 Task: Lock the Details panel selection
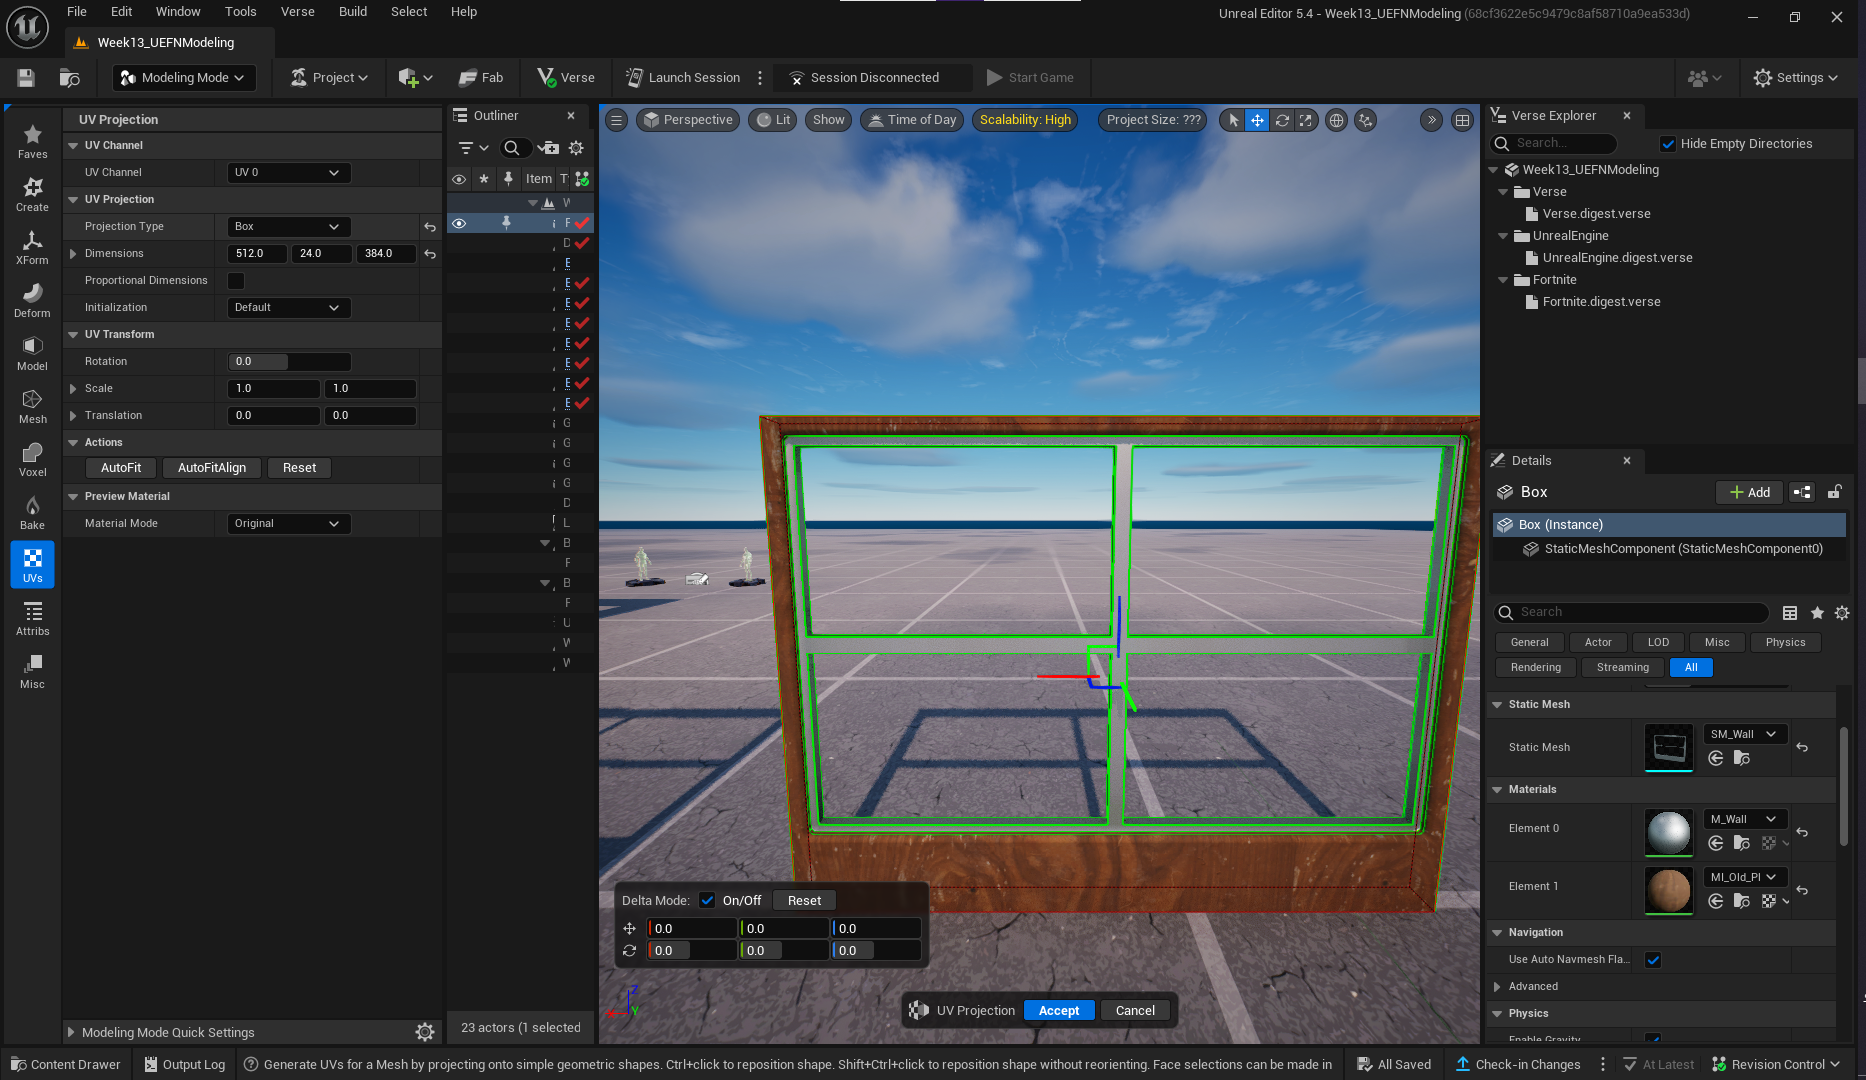tap(1834, 492)
